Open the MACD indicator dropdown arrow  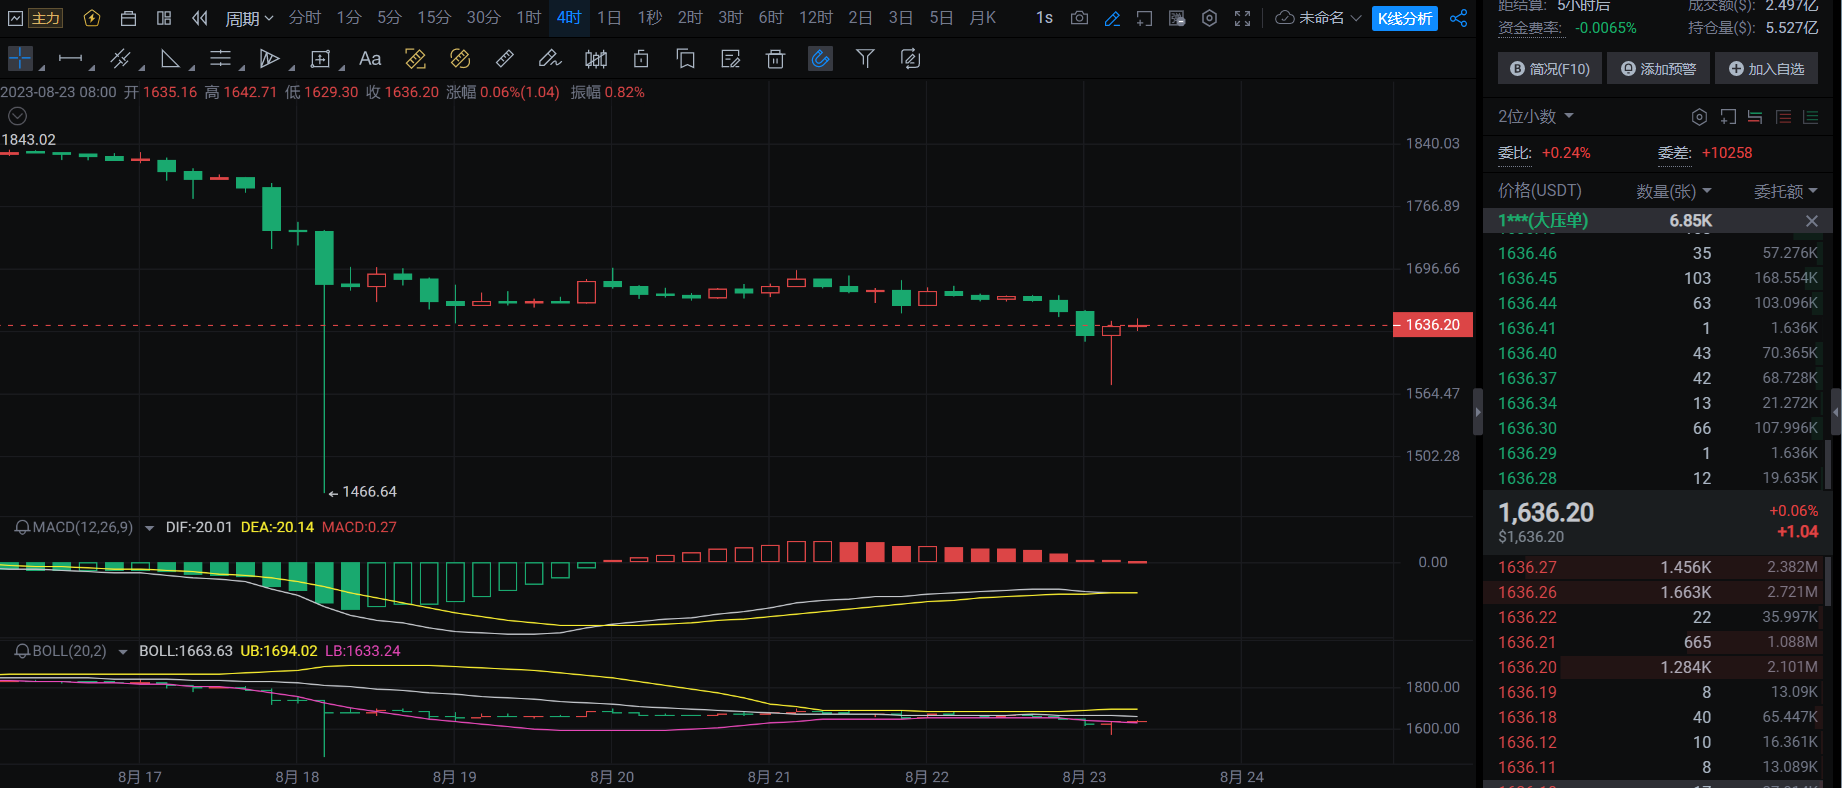[149, 528]
